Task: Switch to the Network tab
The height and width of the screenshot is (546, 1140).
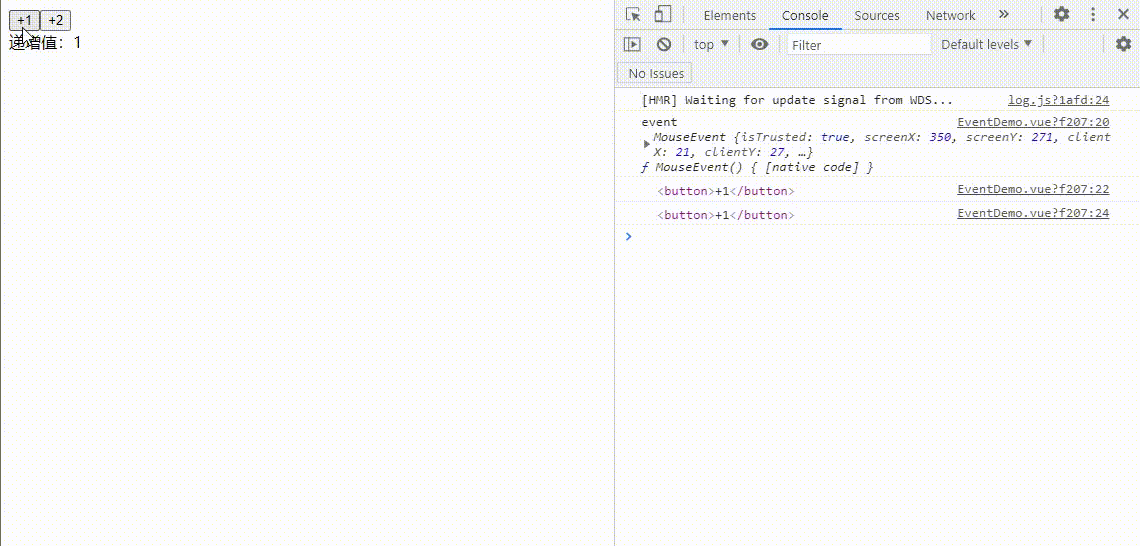Action: click(x=950, y=15)
